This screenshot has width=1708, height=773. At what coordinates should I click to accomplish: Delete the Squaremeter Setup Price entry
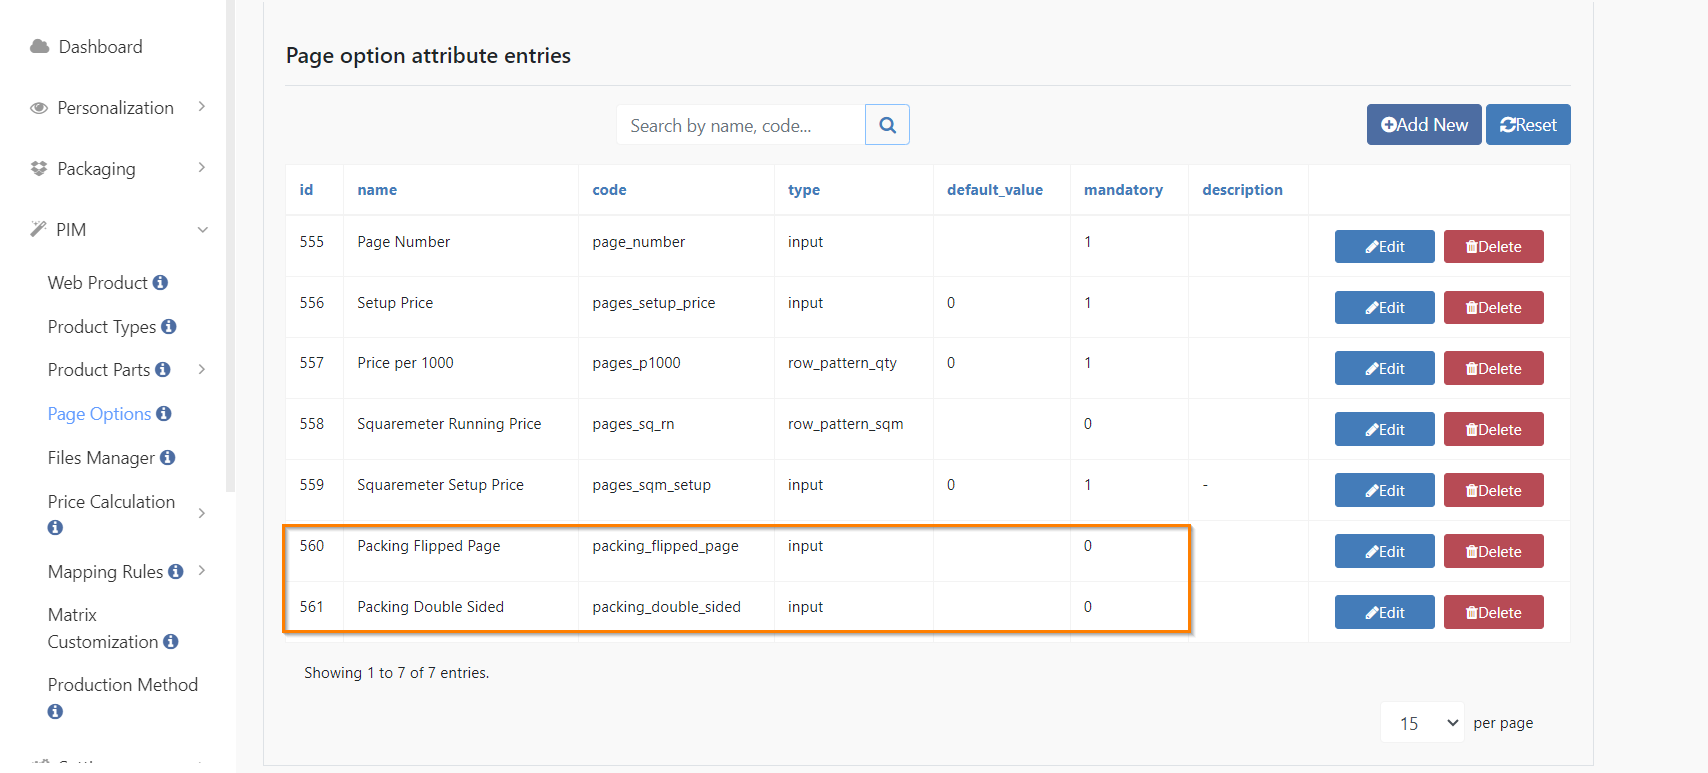pyautogui.click(x=1494, y=491)
